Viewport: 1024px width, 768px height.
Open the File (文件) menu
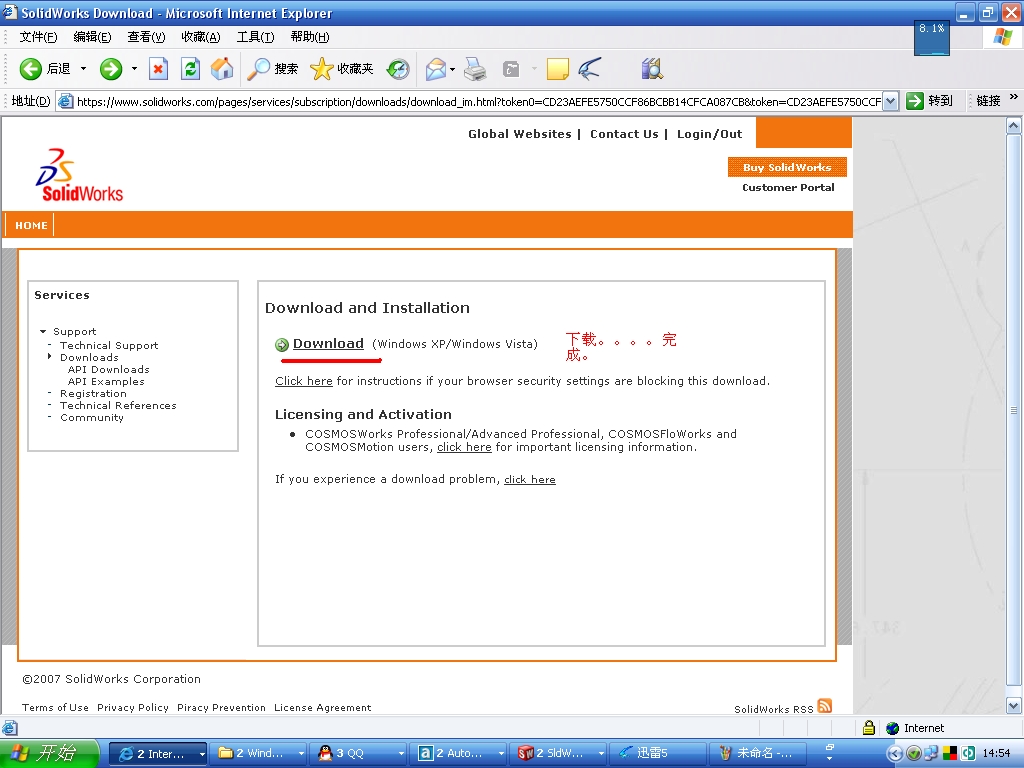click(x=38, y=37)
